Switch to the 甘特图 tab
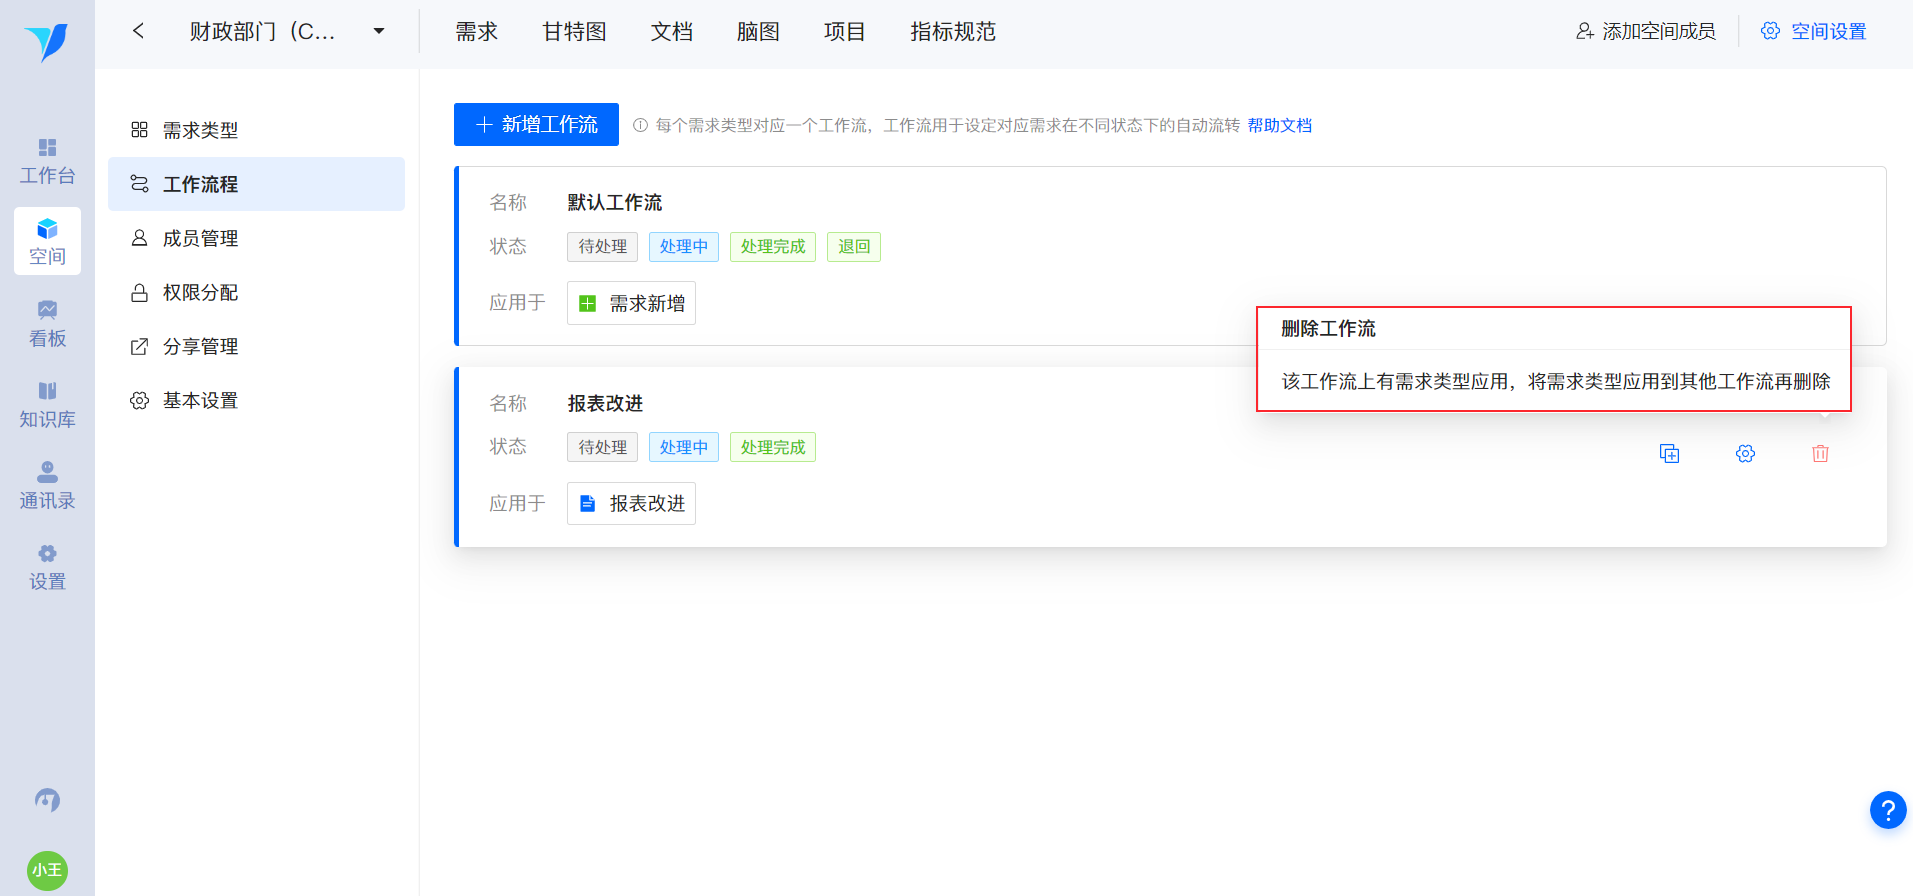 [x=574, y=32]
